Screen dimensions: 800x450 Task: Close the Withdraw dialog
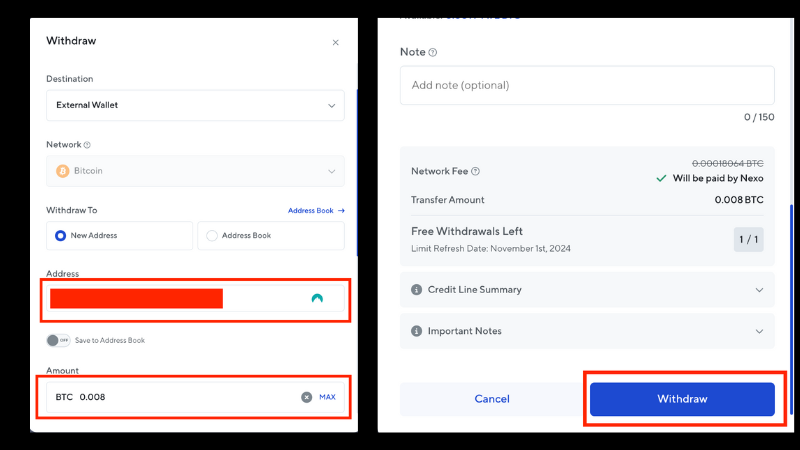click(x=335, y=42)
